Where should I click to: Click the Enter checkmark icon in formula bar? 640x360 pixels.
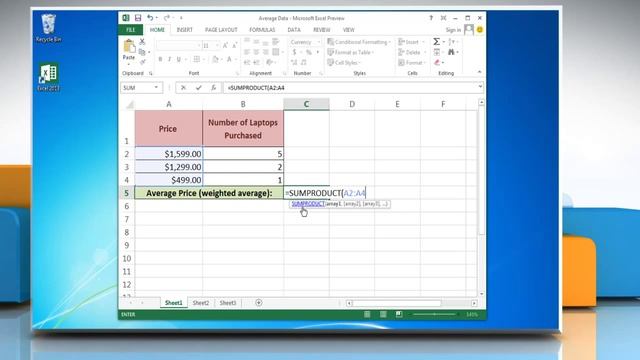198,88
